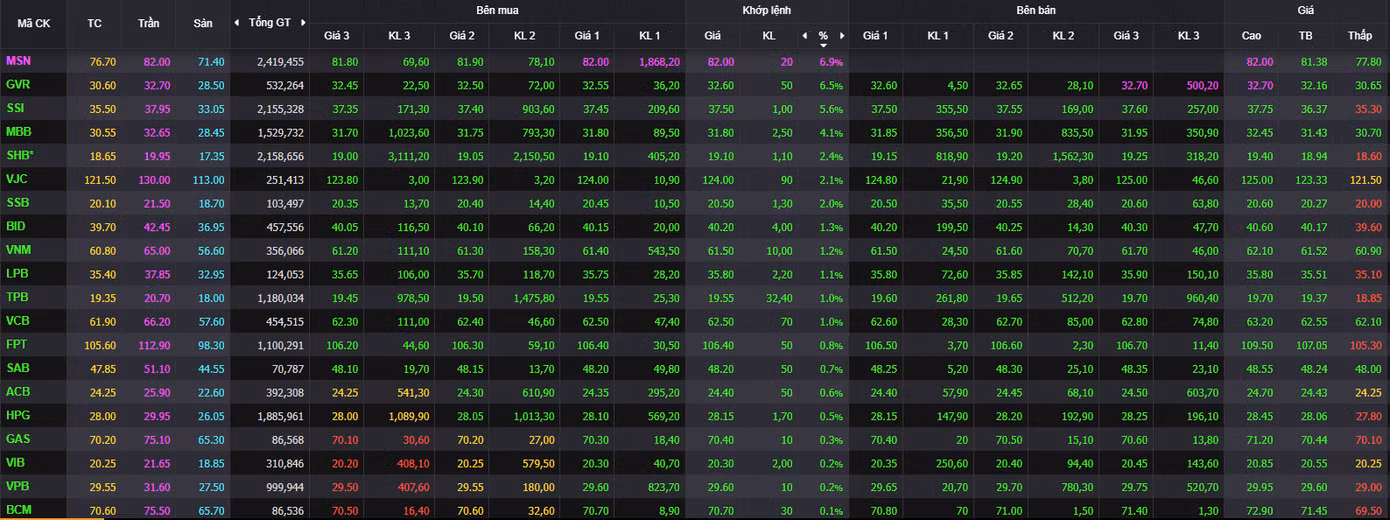This screenshot has height=520, width=1390.
Task: Click the Cao column header
Action: point(1251,36)
